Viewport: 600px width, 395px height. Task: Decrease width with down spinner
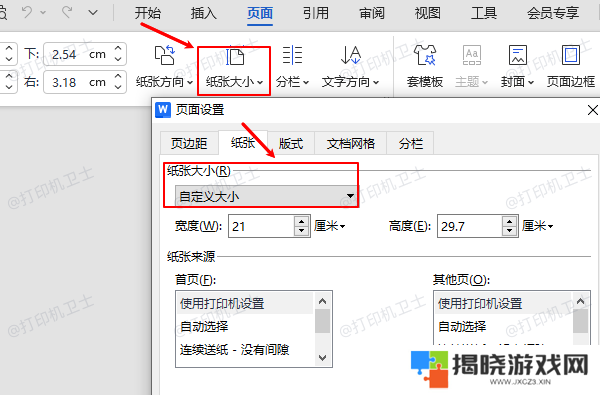coord(302,231)
